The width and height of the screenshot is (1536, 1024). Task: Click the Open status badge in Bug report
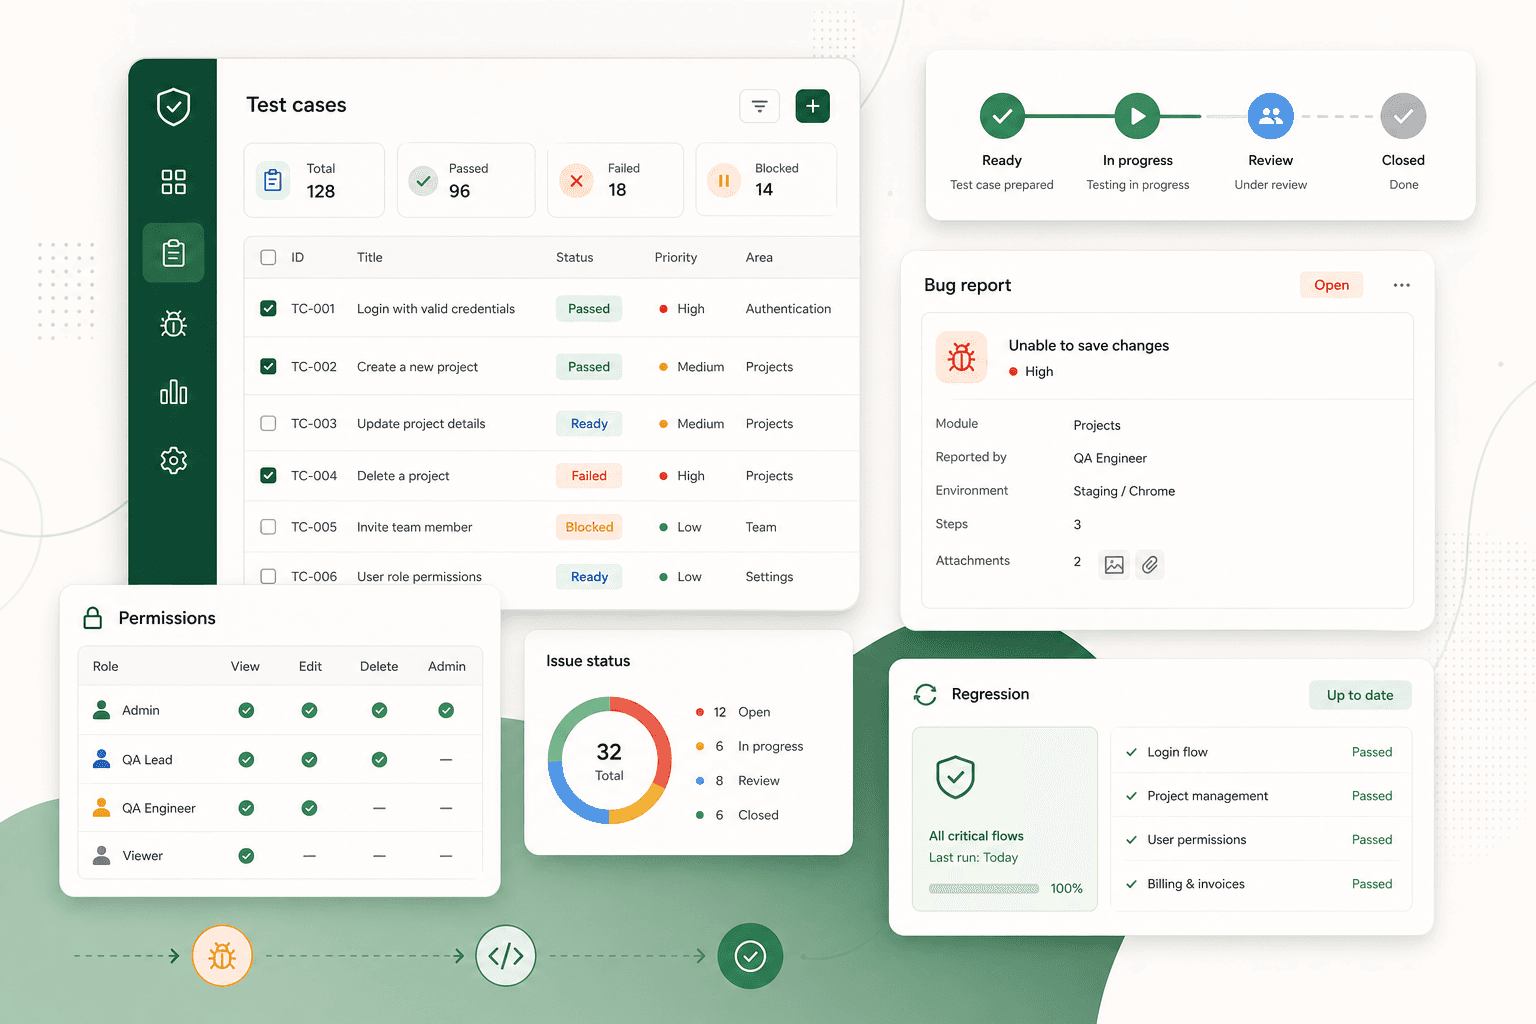tap(1332, 285)
